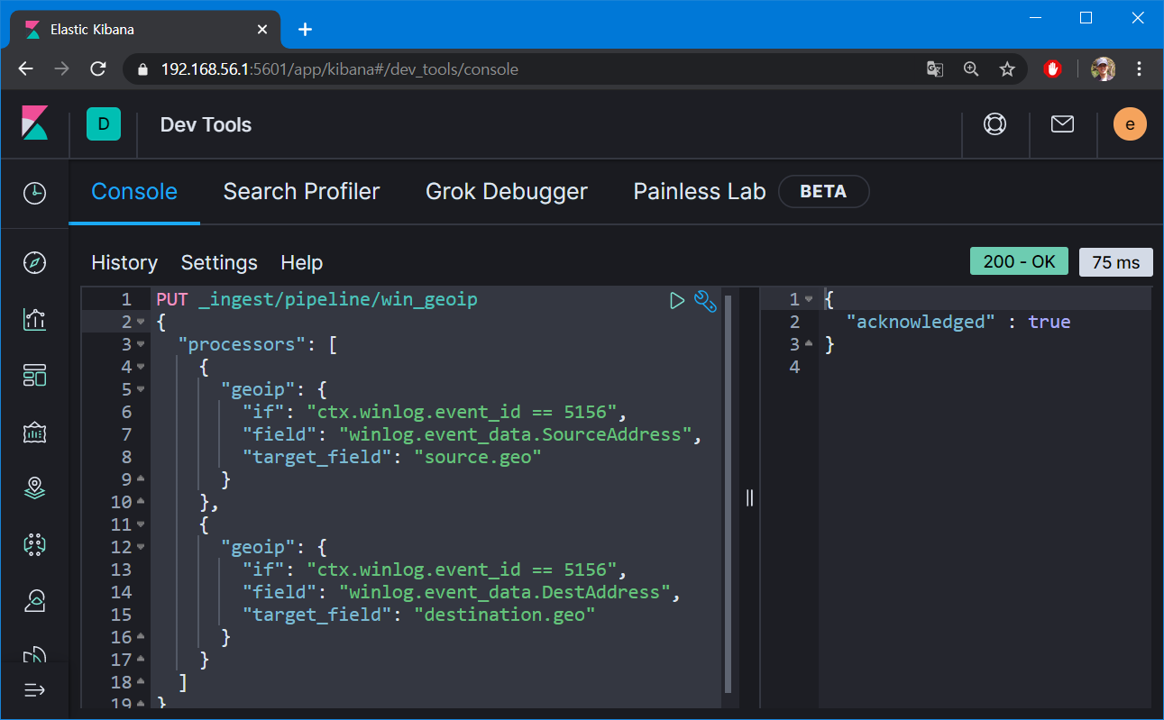Click the browser address bar URL
Viewport: 1164px width, 720px height.
pyautogui.click(x=339, y=69)
